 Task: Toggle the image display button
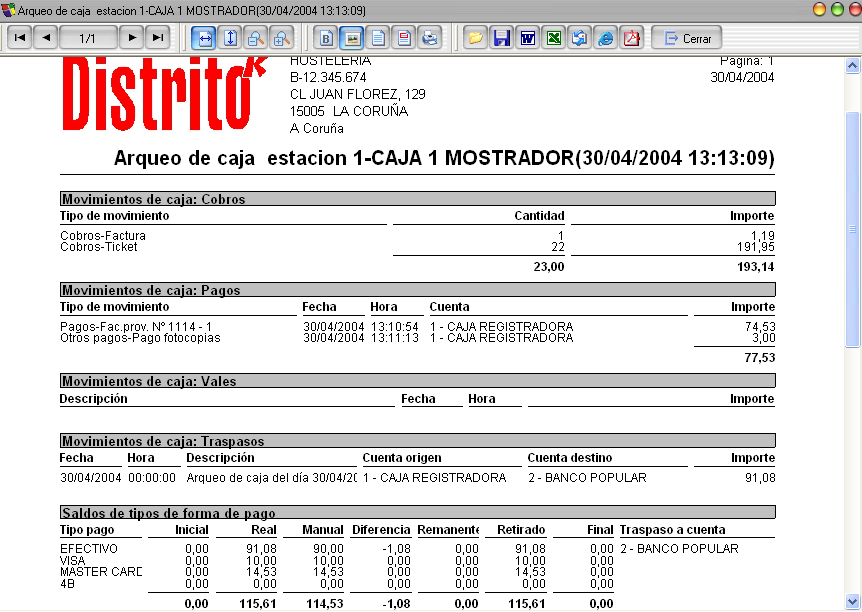pos(351,38)
